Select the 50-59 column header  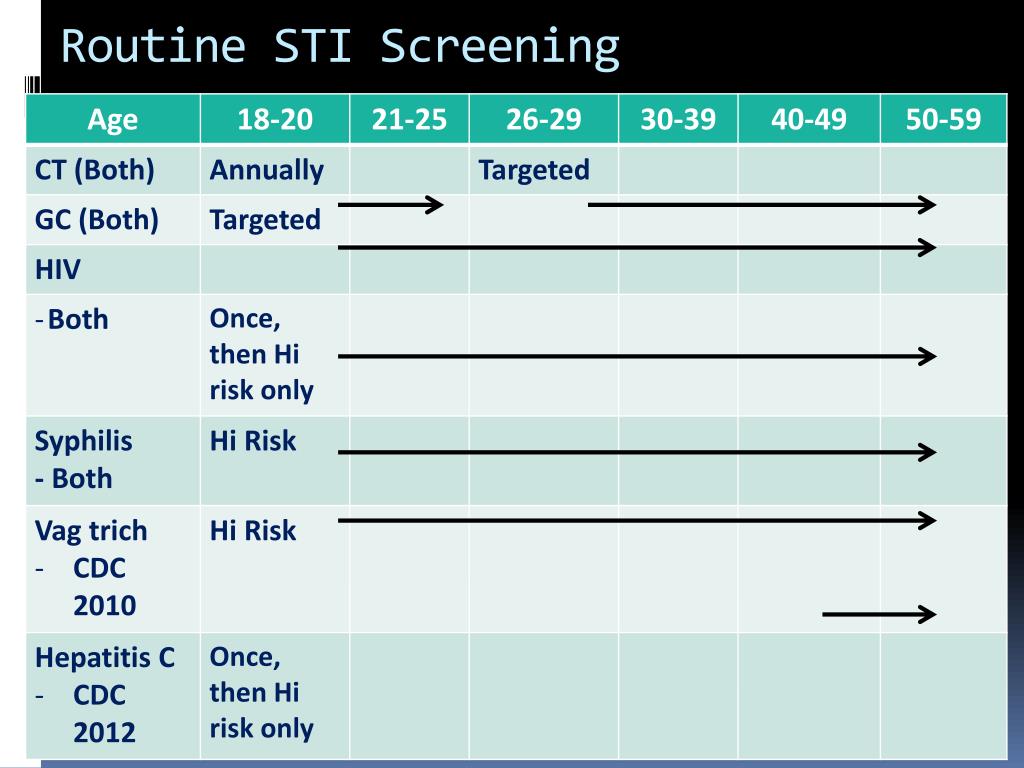pos(944,119)
